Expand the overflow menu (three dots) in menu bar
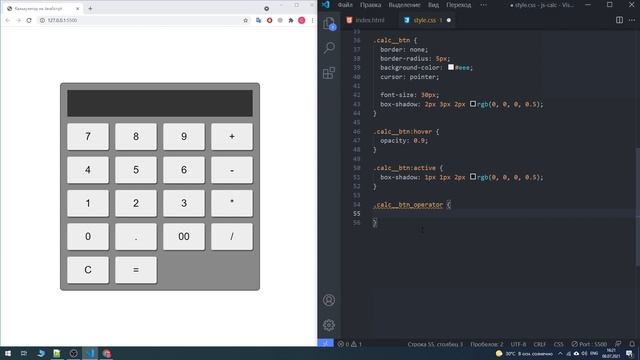The width and height of the screenshot is (640, 360). tap(483, 5)
